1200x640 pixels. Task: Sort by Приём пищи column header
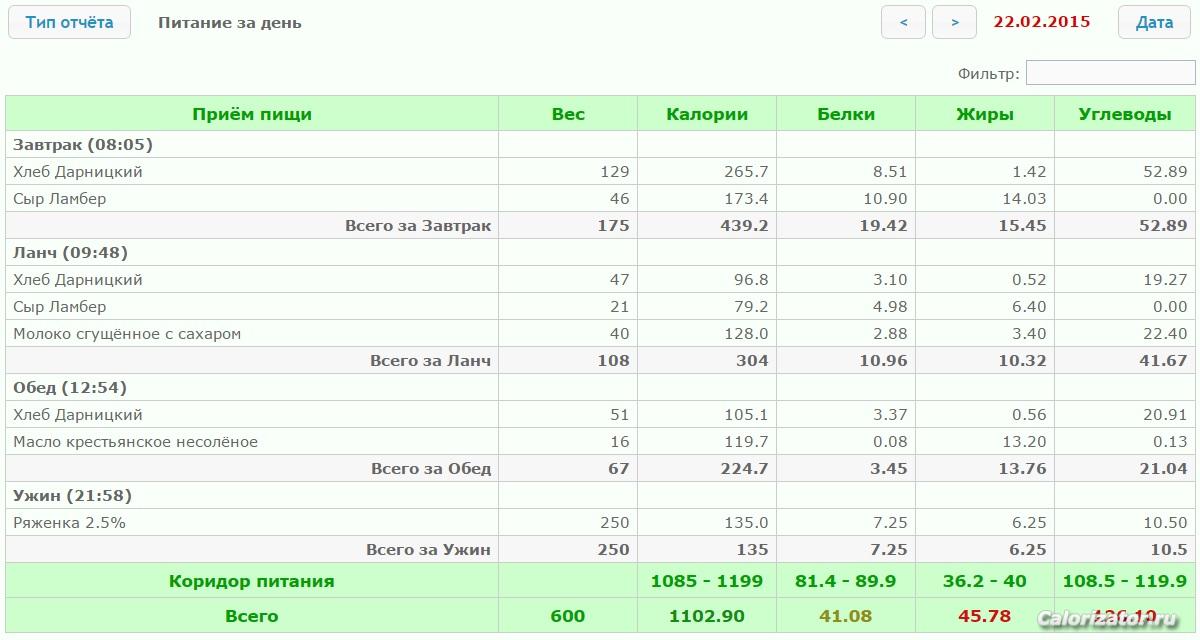coord(252,114)
